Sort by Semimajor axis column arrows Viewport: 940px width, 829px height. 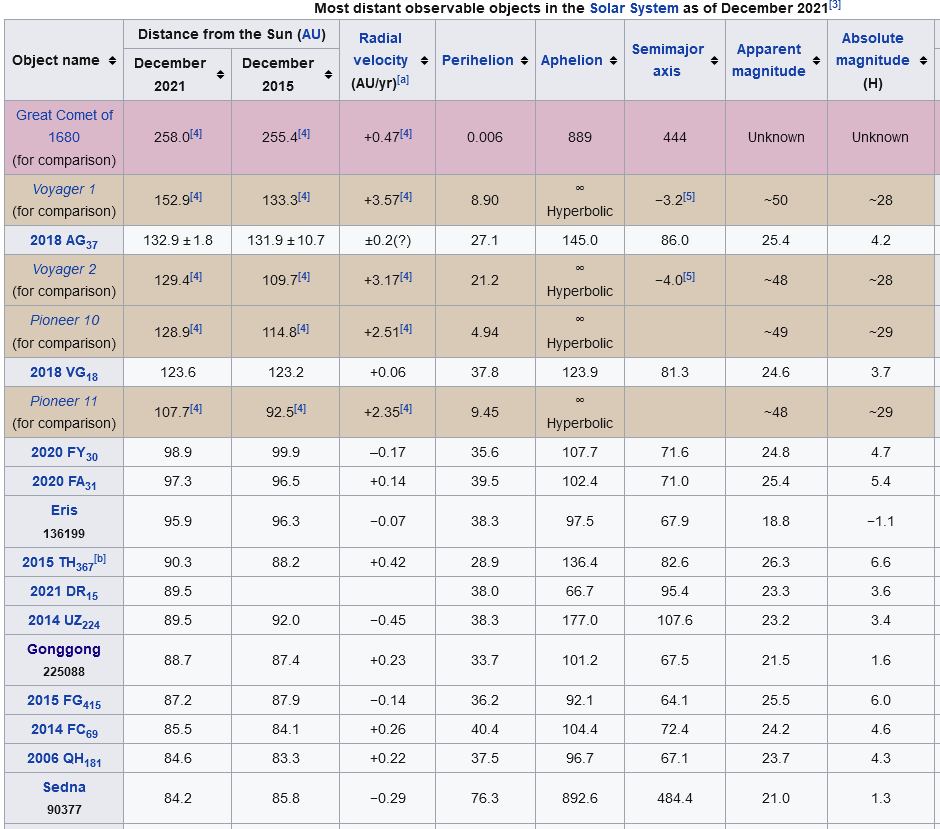coord(714,61)
